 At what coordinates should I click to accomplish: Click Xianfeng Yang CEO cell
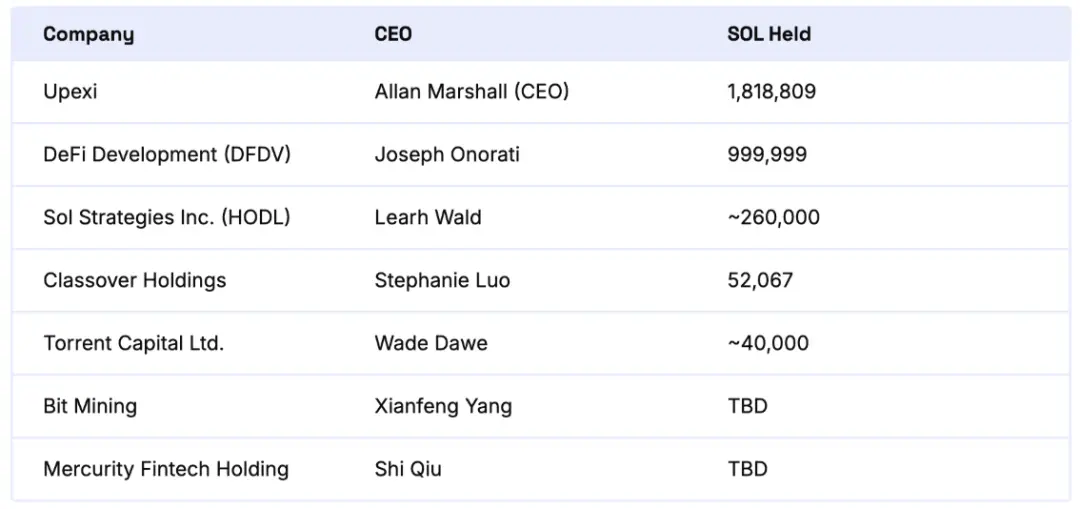coord(443,406)
